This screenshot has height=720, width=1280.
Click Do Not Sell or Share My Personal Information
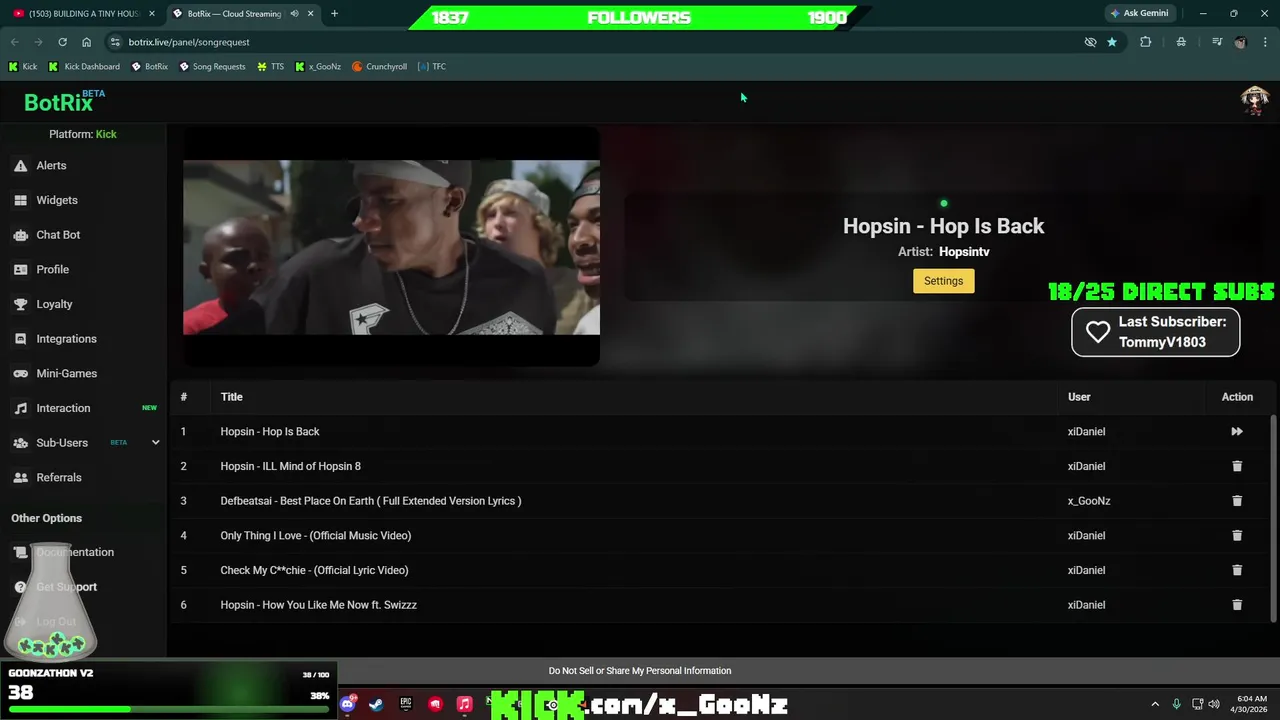click(x=640, y=671)
